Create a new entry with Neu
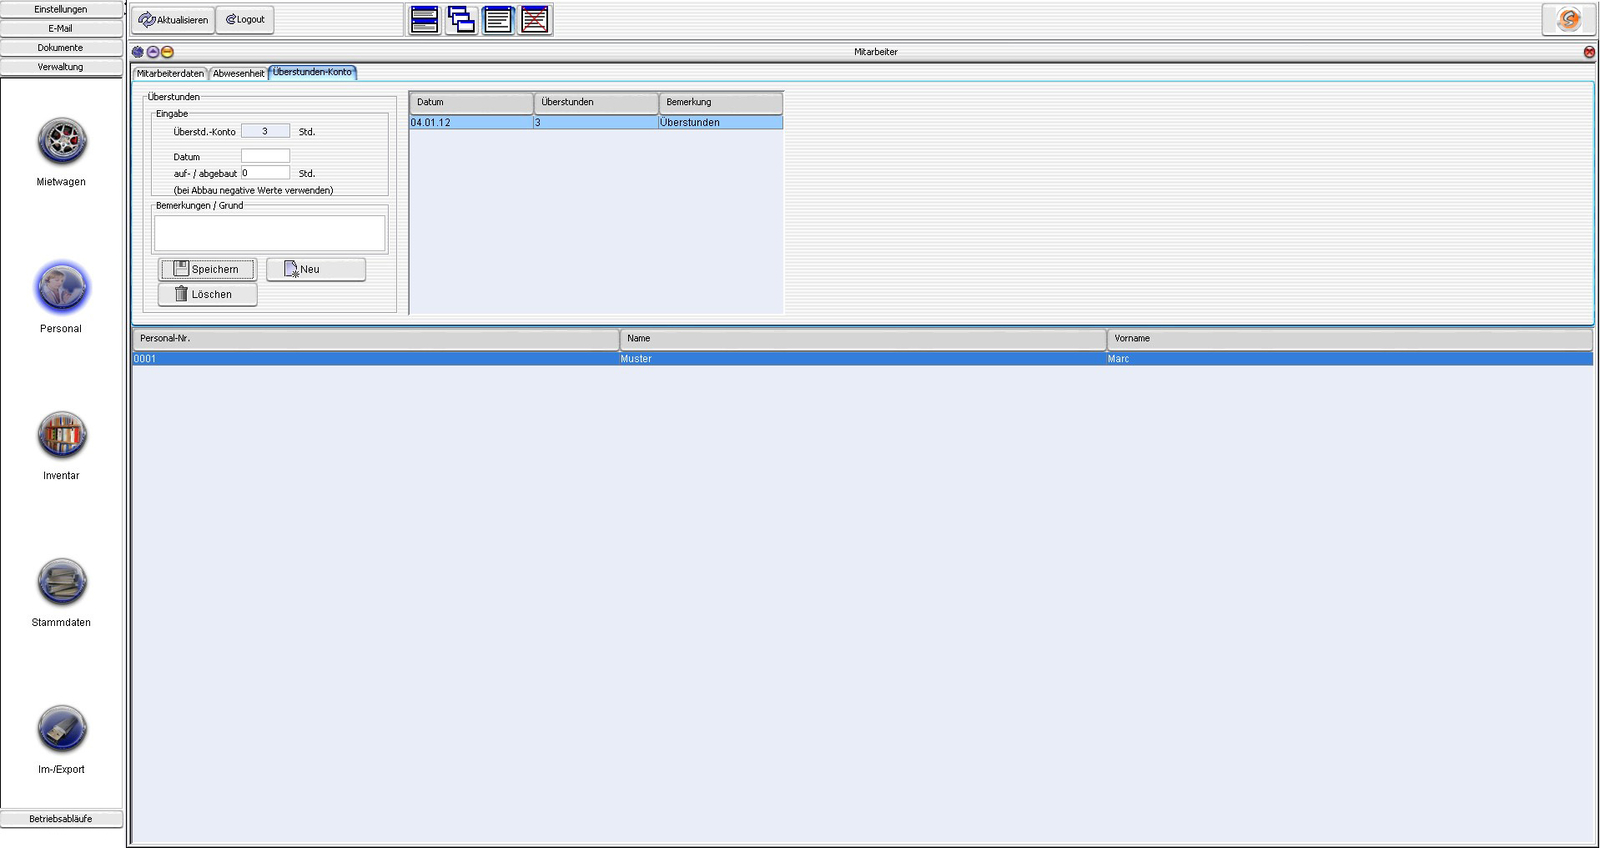 (316, 269)
